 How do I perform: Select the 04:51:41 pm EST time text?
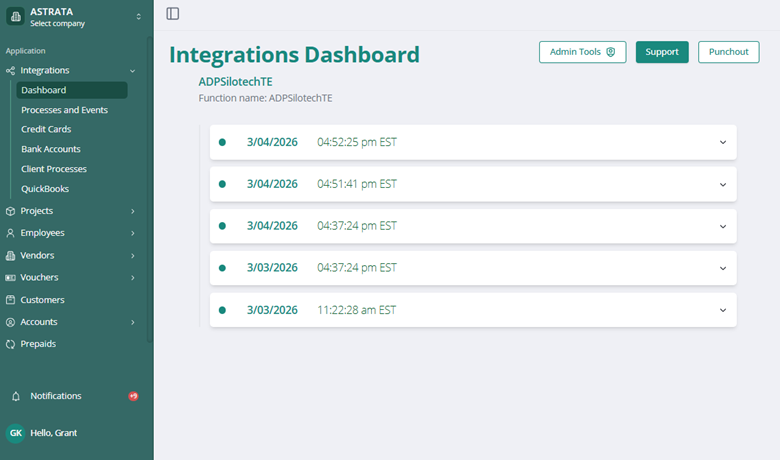point(357,184)
